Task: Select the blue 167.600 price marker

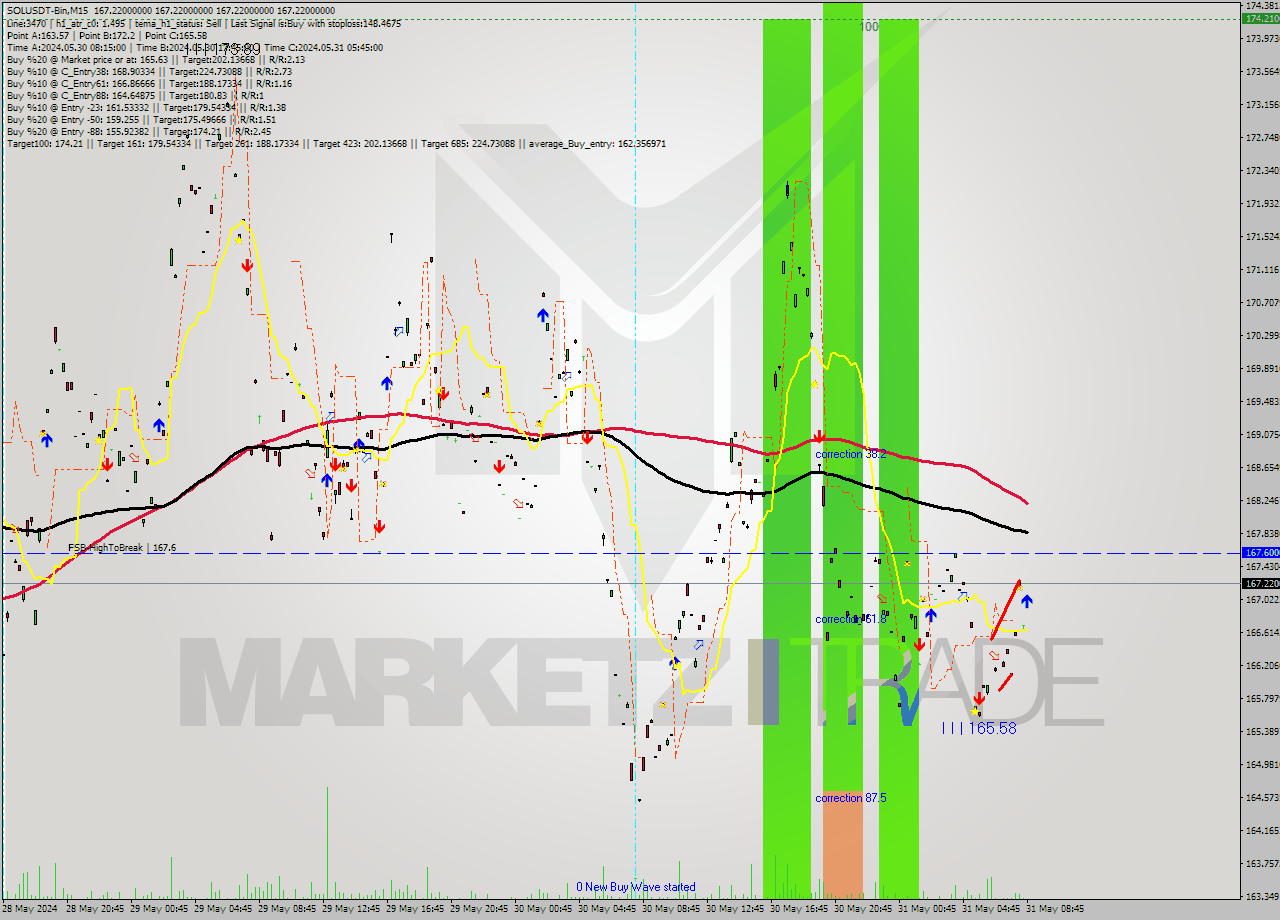Action: click(1259, 552)
